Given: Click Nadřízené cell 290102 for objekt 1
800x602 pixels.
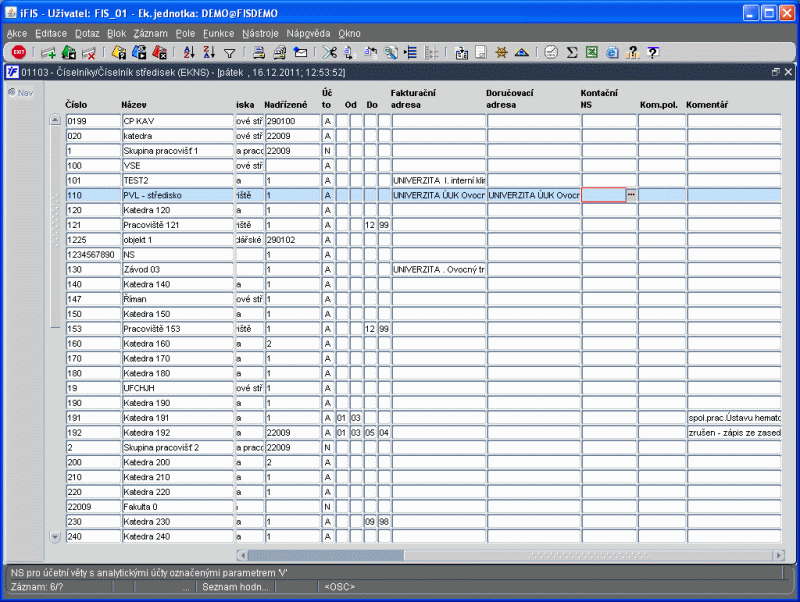Looking at the screenshot, I should click(292, 240).
